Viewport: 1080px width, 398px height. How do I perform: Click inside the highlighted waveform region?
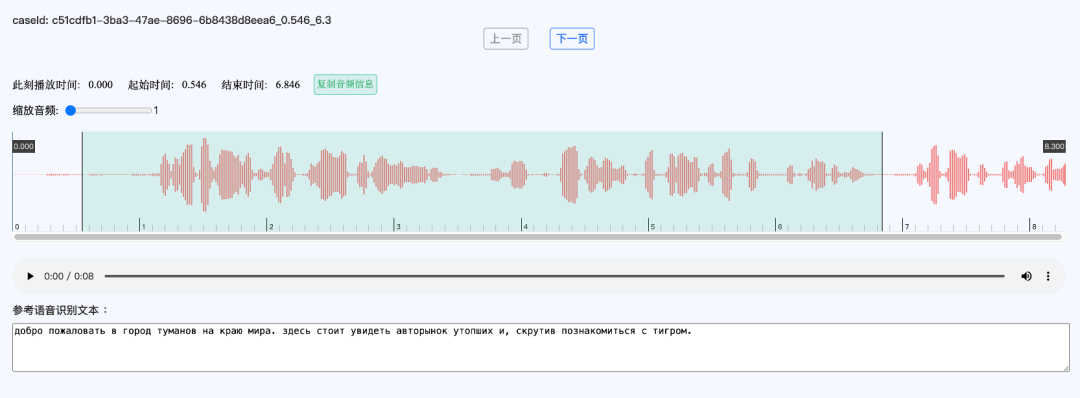point(482,175)
